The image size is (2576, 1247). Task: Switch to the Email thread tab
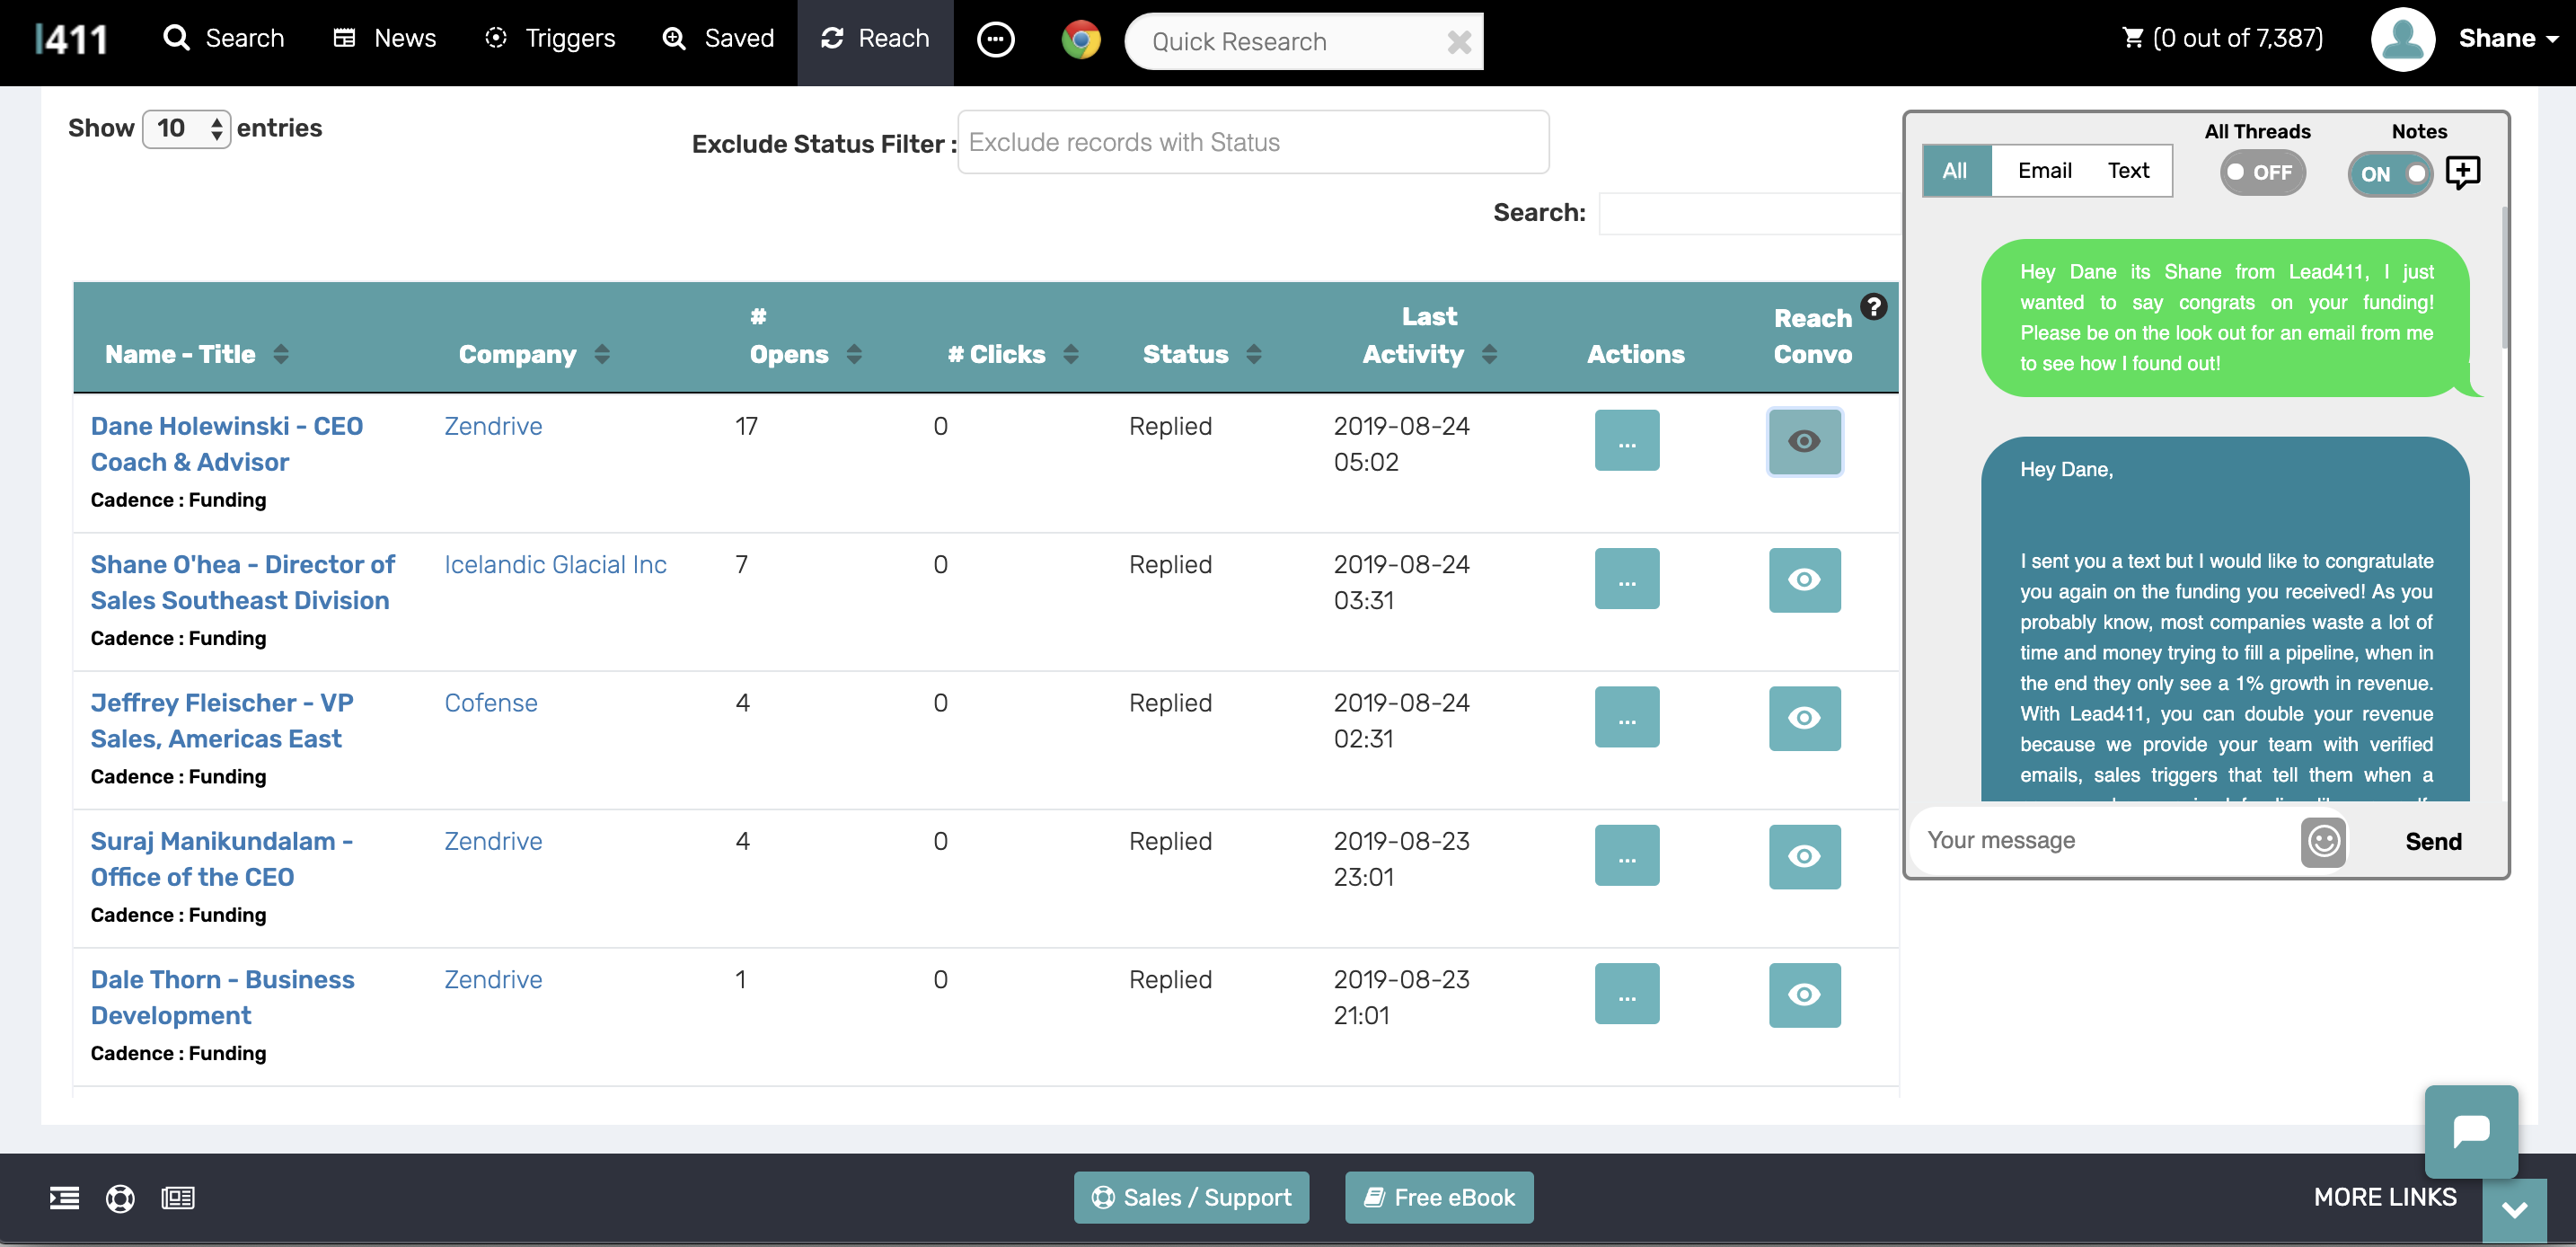click(x=2044, y=171)
